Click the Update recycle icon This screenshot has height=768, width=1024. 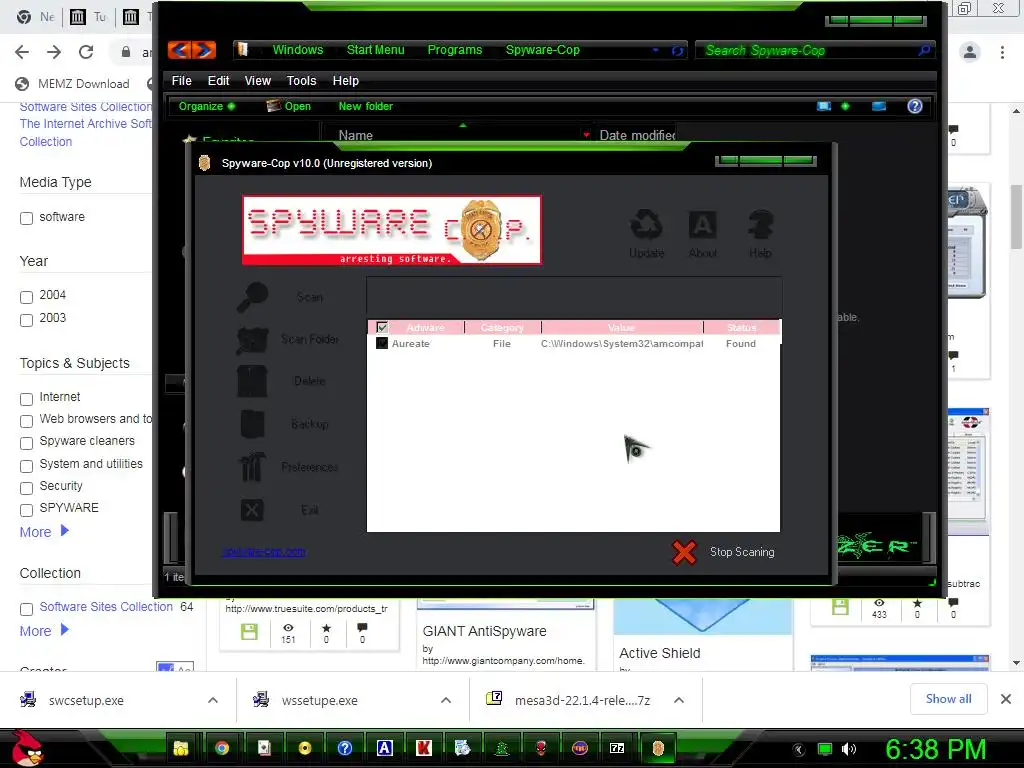(647, 225)
